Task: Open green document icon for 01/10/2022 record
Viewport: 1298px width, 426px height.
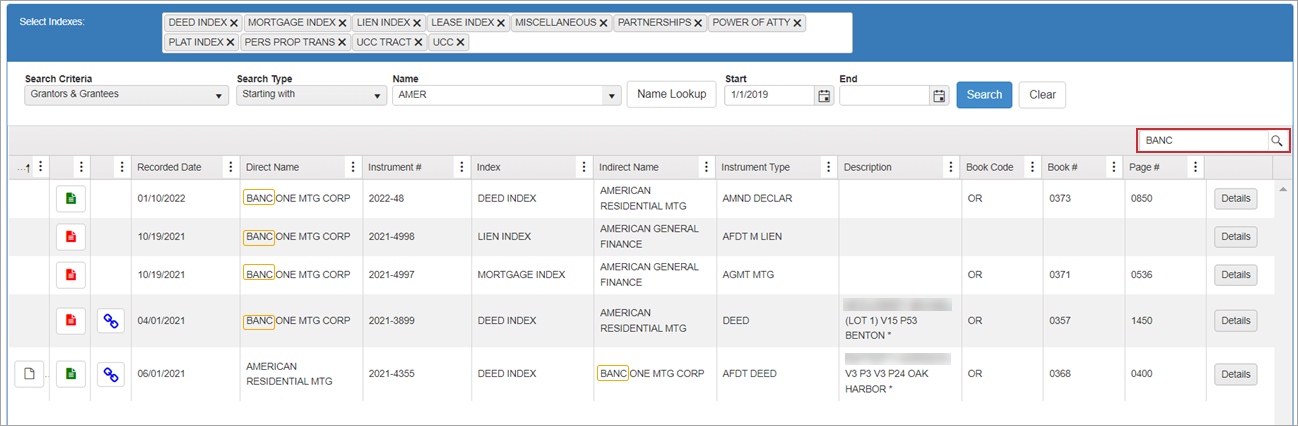Action: point(70,198)
